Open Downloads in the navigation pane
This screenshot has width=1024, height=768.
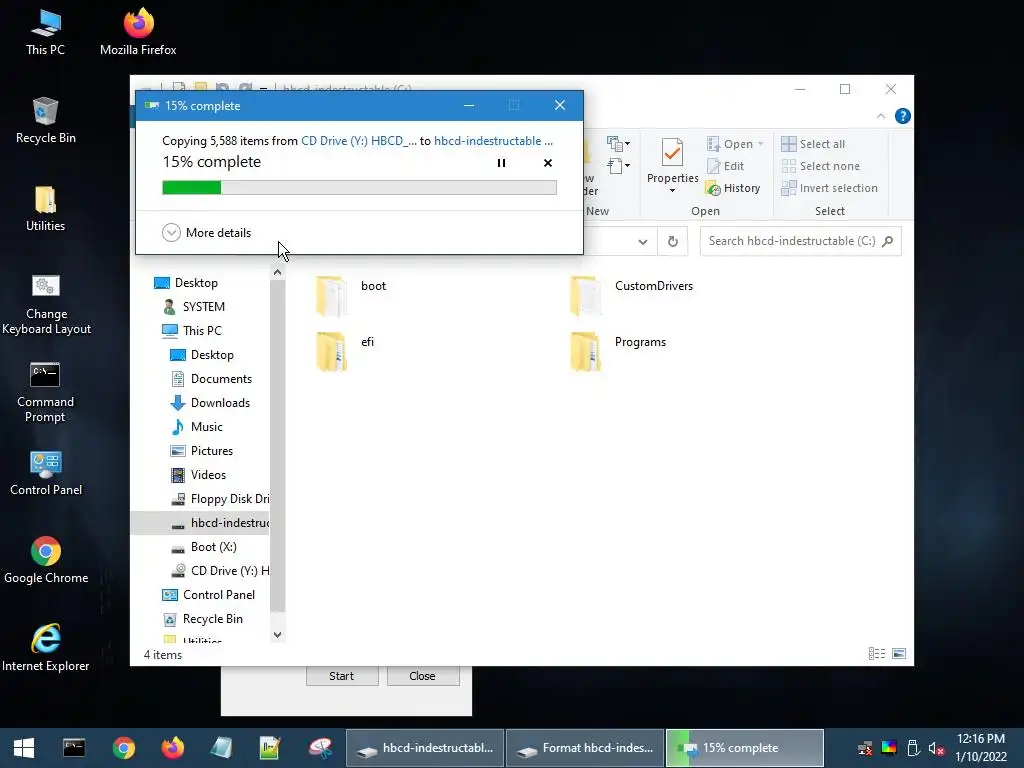pos(210,403)
